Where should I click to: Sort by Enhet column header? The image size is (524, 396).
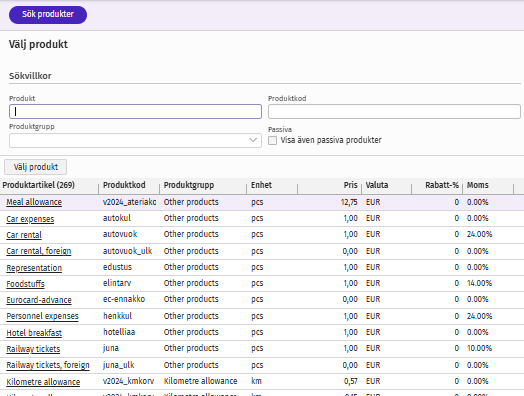tap(261, 185)
